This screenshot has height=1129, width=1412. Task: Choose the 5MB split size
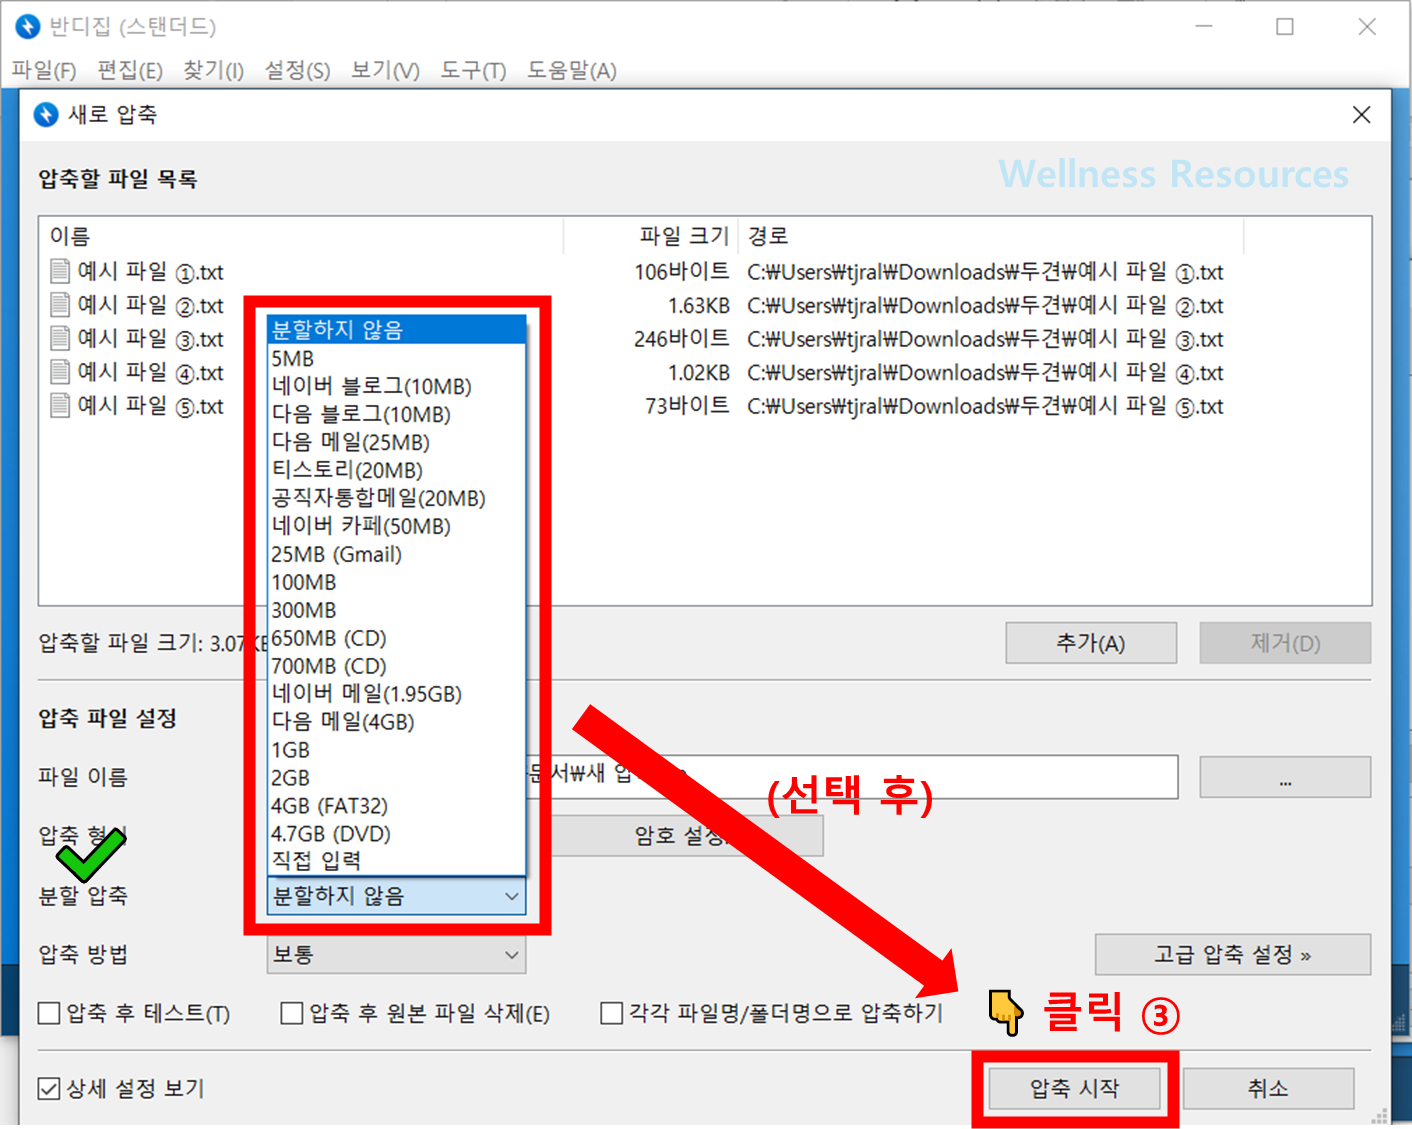tap(397, 358)
